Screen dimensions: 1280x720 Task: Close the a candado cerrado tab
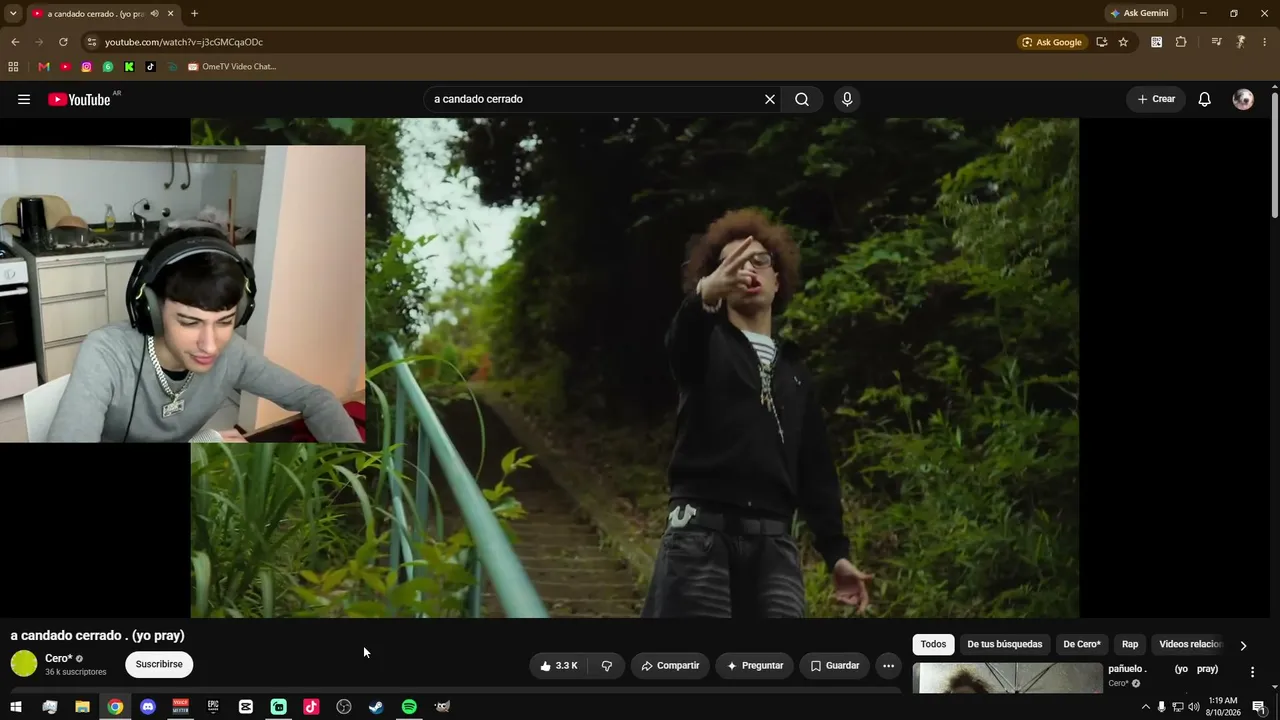point(171,14)
